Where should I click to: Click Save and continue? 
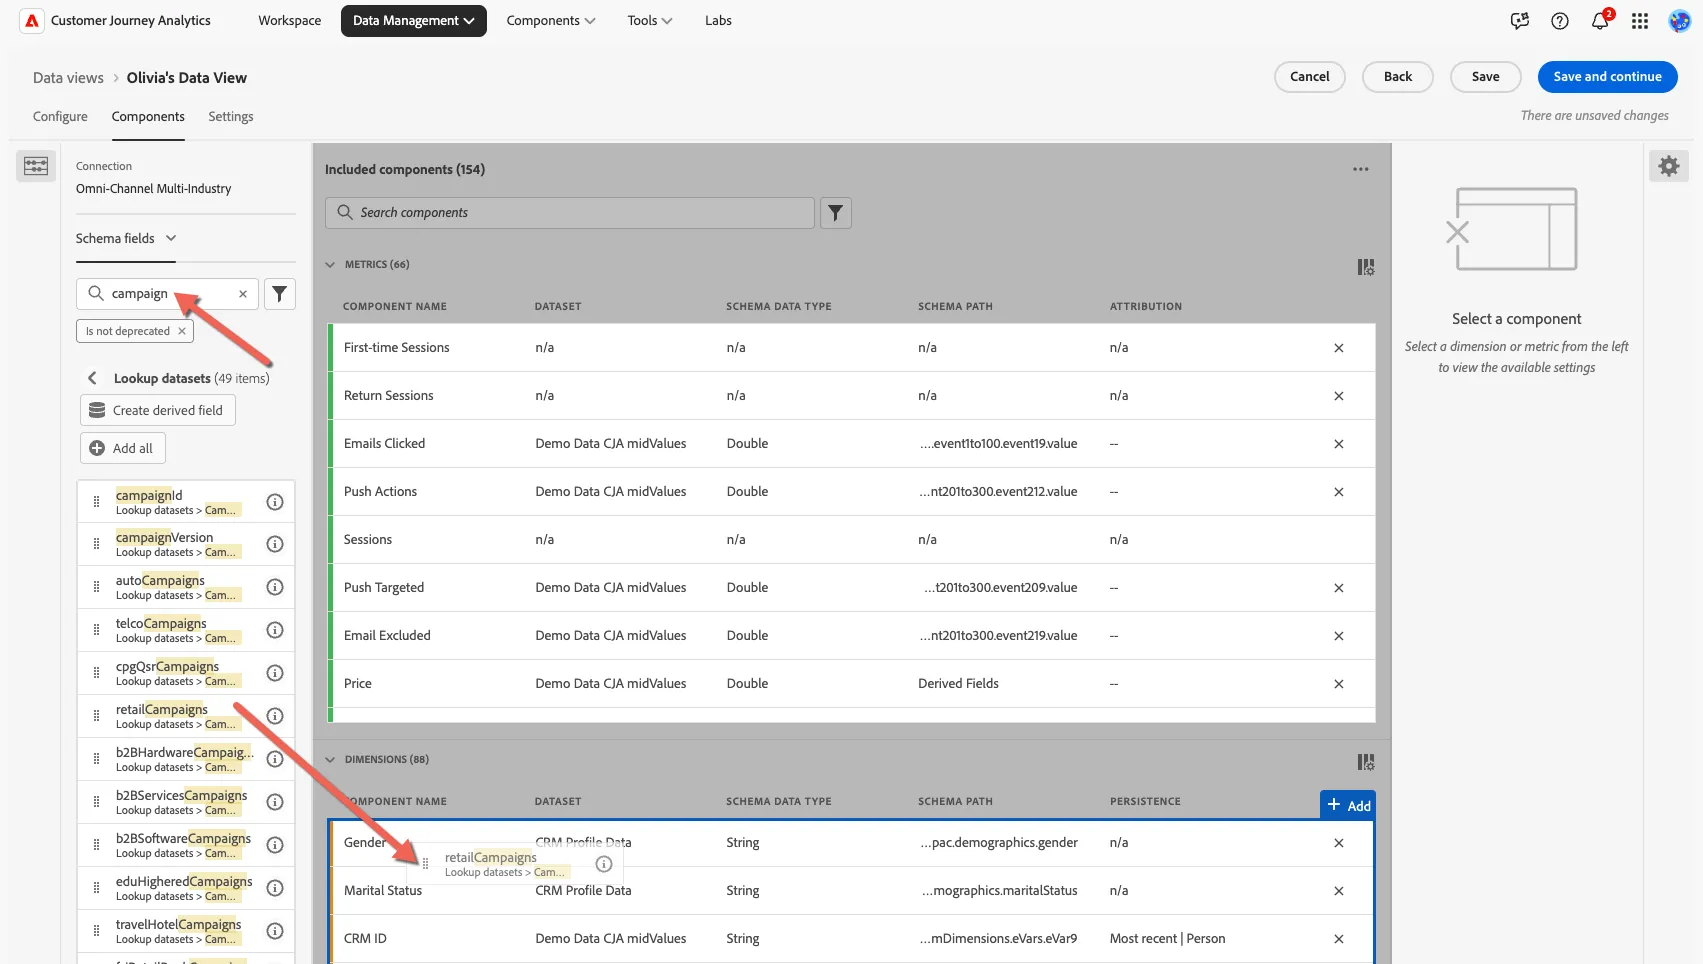coord(1607,77)
